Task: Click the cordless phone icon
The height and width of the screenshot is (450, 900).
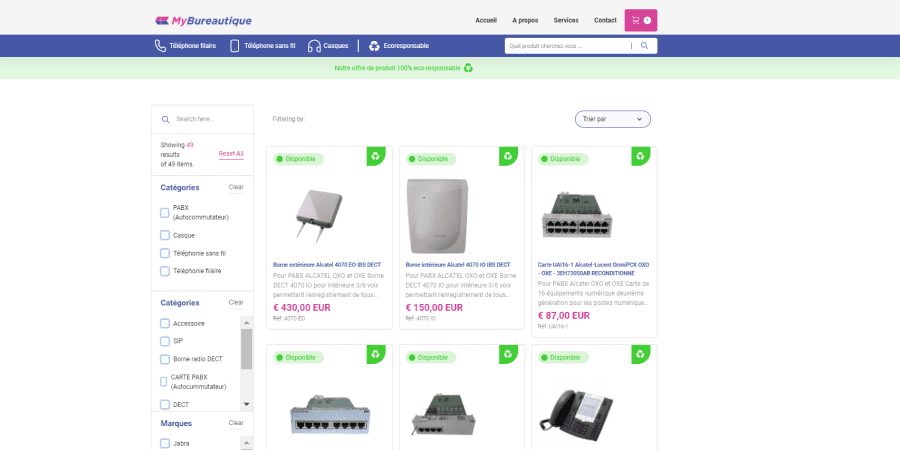Action: point(234,46)
